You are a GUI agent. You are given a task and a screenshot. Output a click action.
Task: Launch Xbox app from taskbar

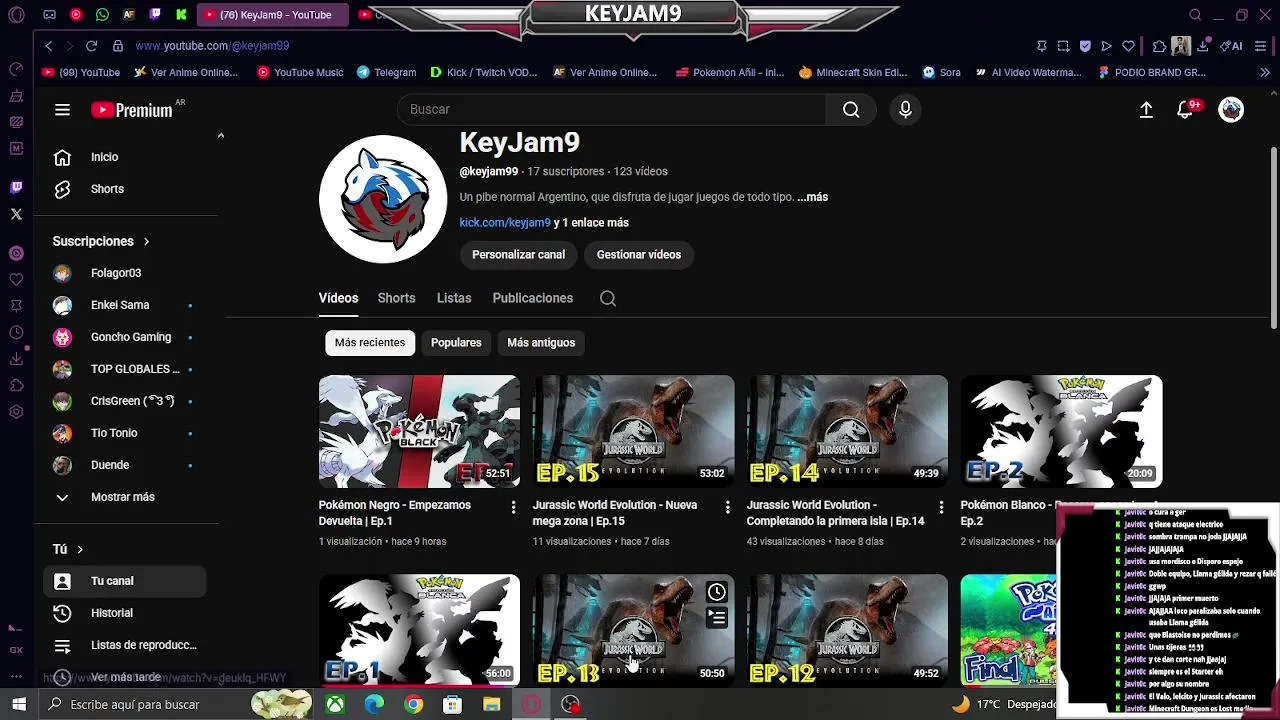(335, 705)
